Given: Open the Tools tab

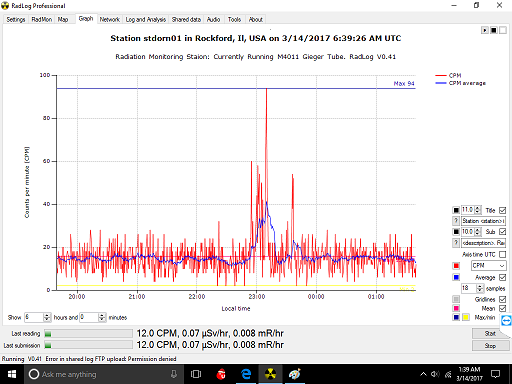Looking at the screenshot, I should 234,19.
